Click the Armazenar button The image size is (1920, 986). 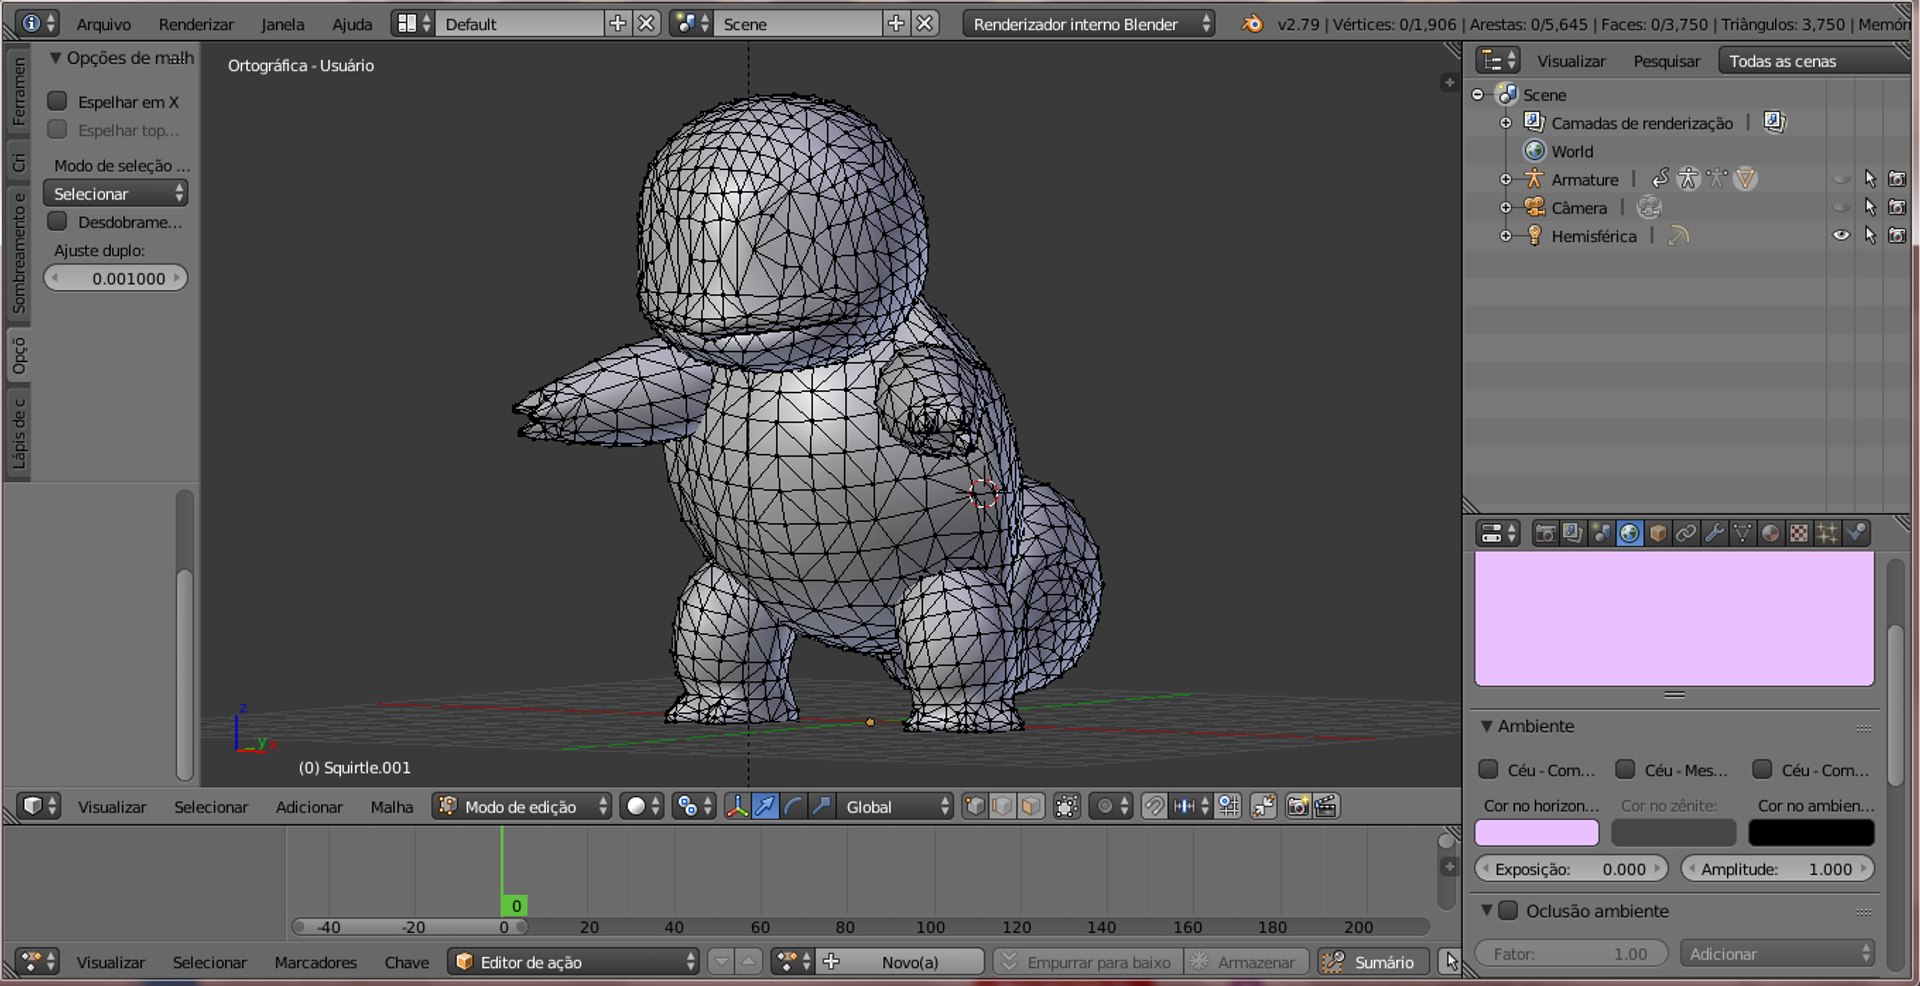pyautogui.click(x=1246, y=962)
